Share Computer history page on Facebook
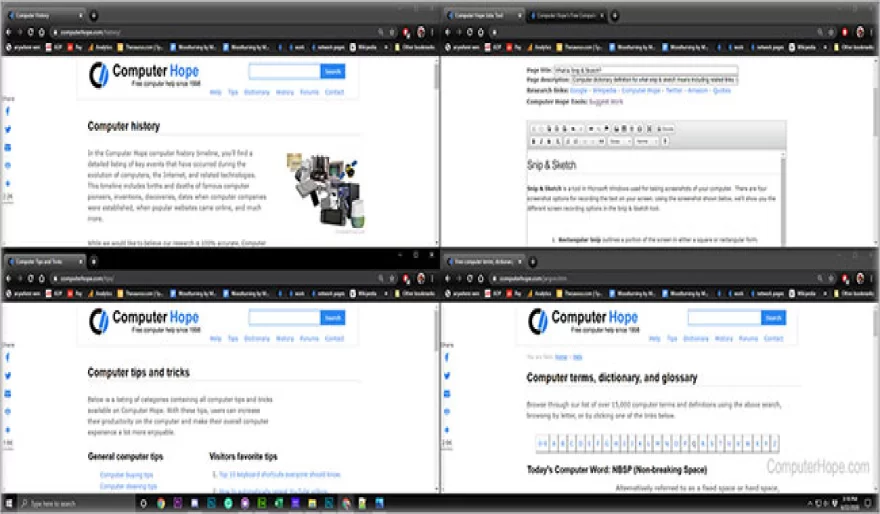Screen dimensions: 880x514 coord(8,111)
